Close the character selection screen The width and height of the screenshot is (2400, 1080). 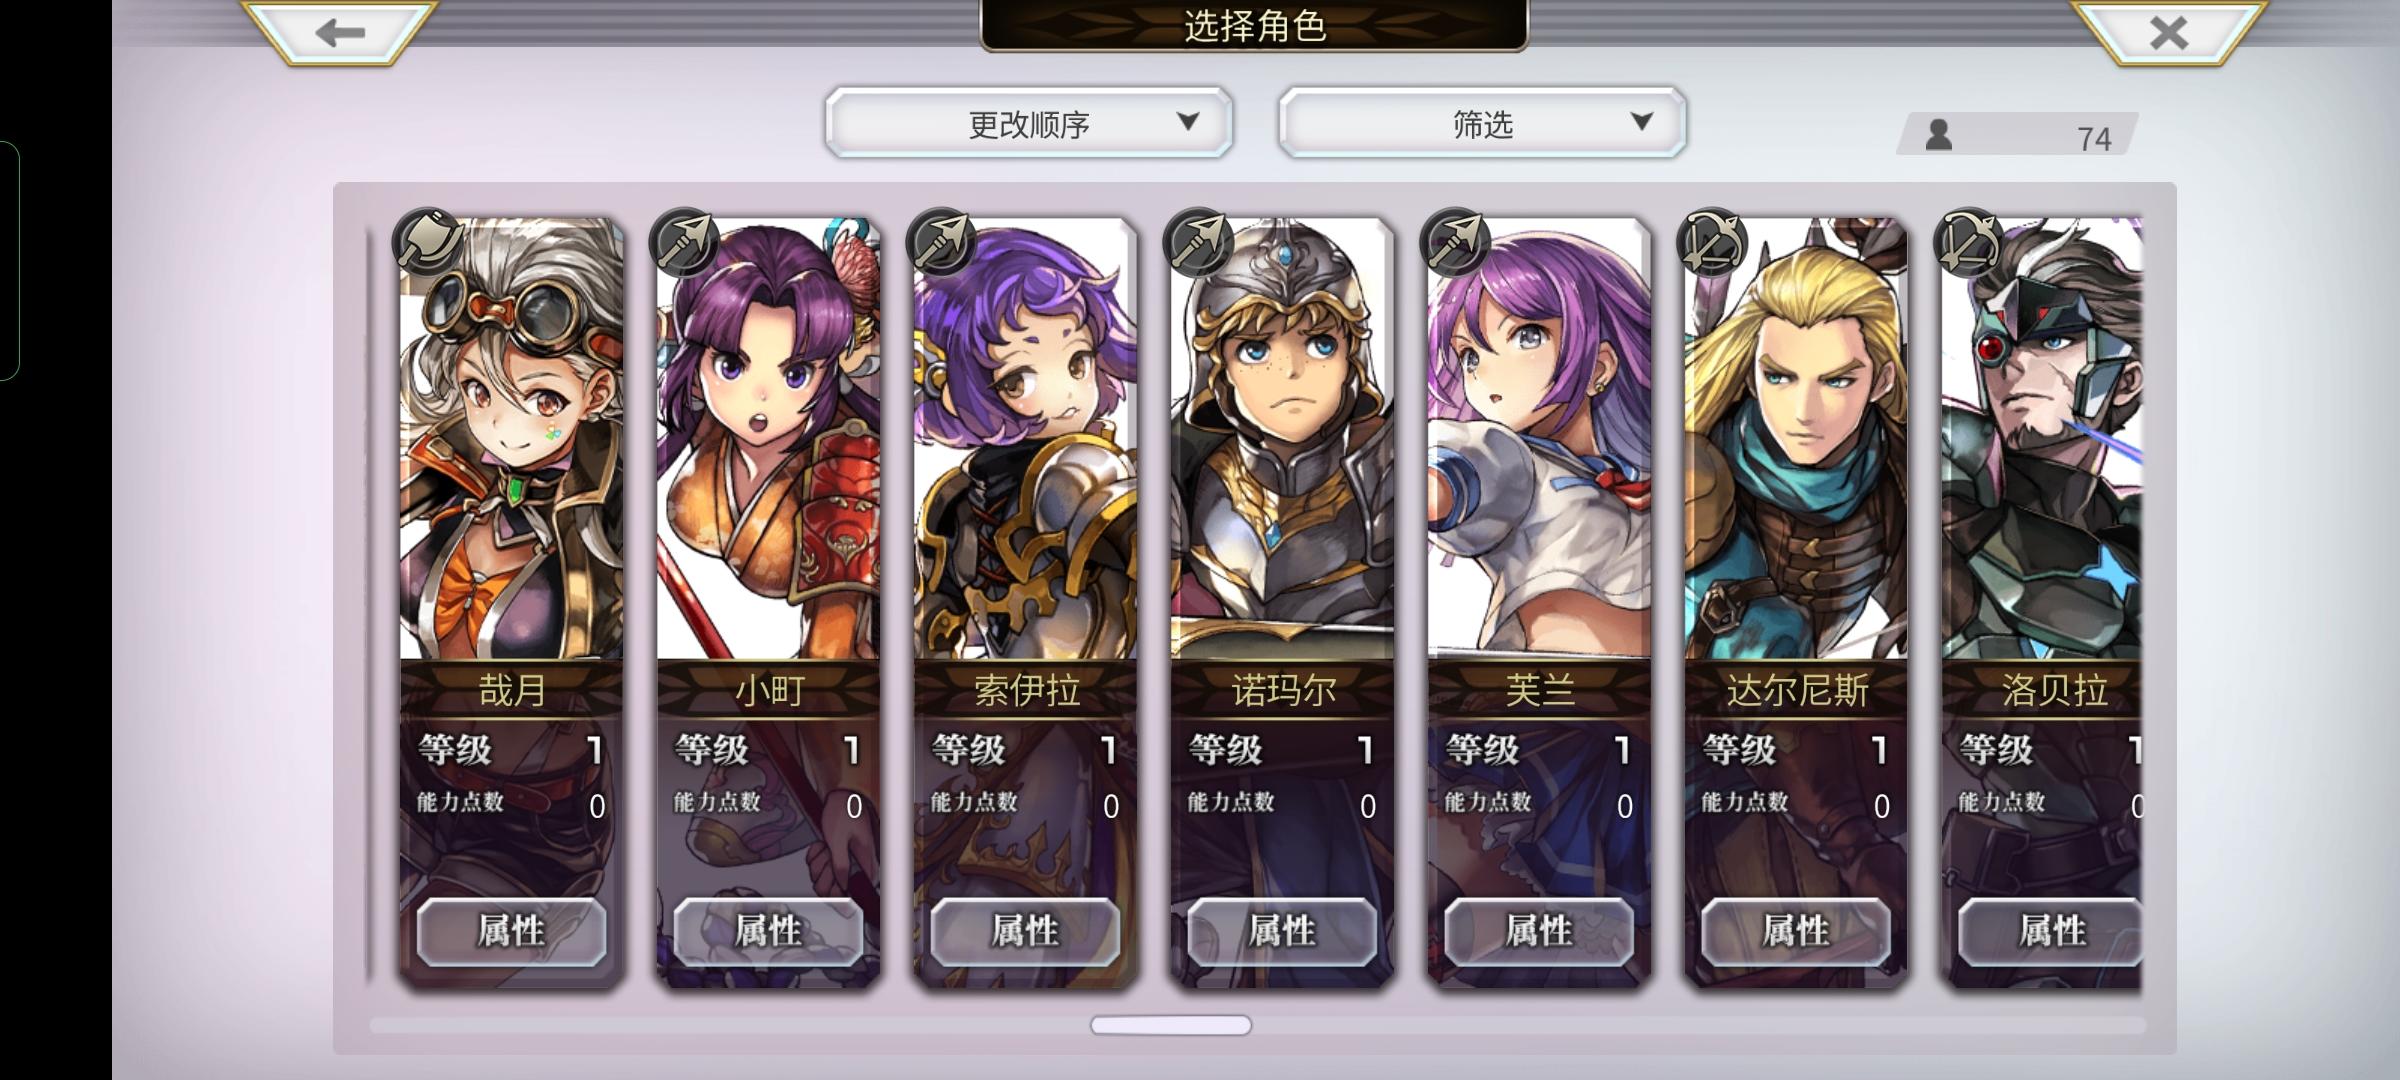[2167, 32]
